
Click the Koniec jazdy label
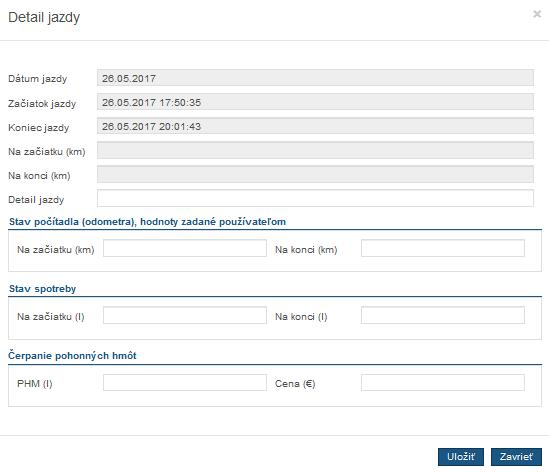coord(39,128)
